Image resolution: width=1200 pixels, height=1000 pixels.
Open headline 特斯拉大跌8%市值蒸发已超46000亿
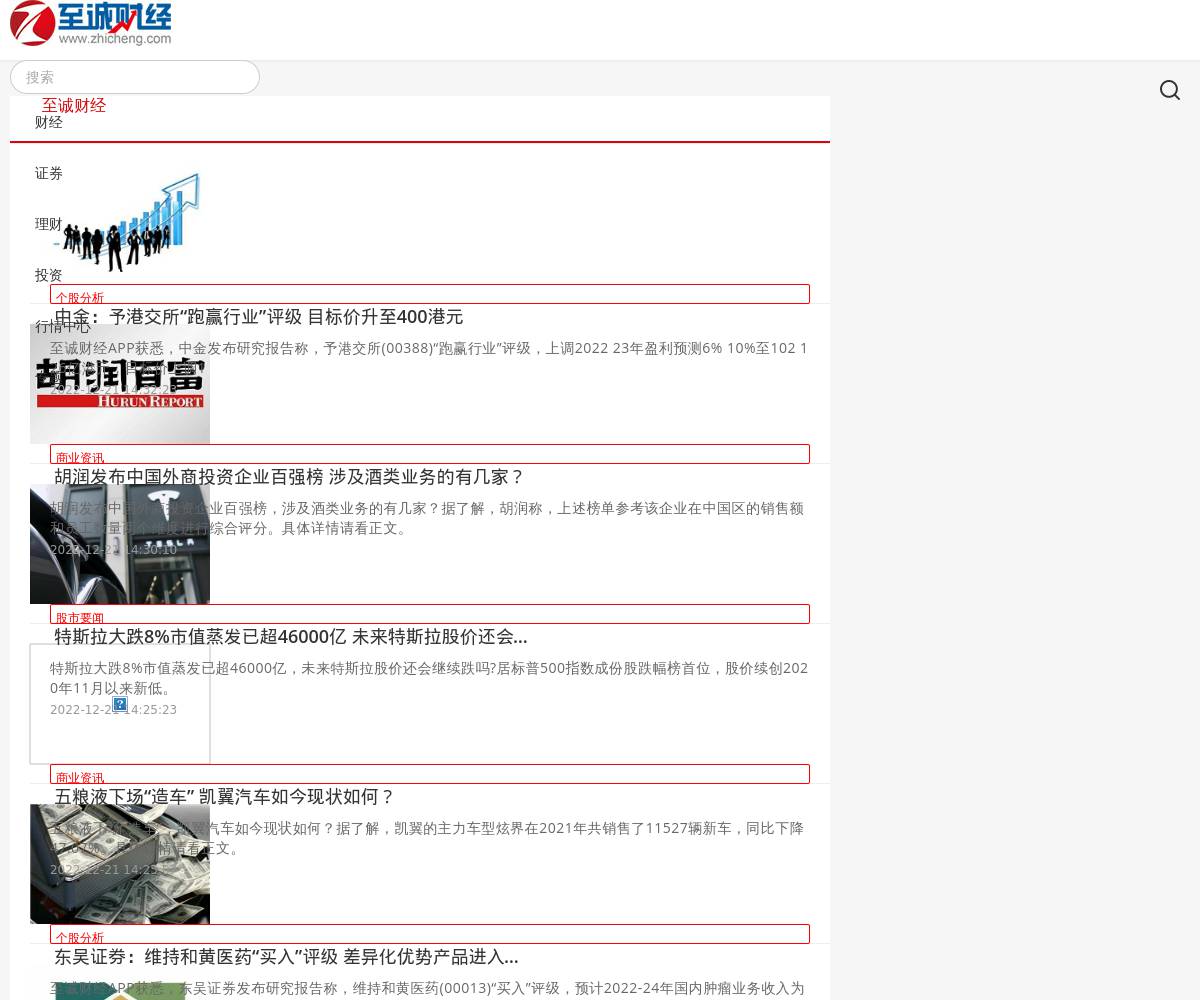(x=291, y=637)
